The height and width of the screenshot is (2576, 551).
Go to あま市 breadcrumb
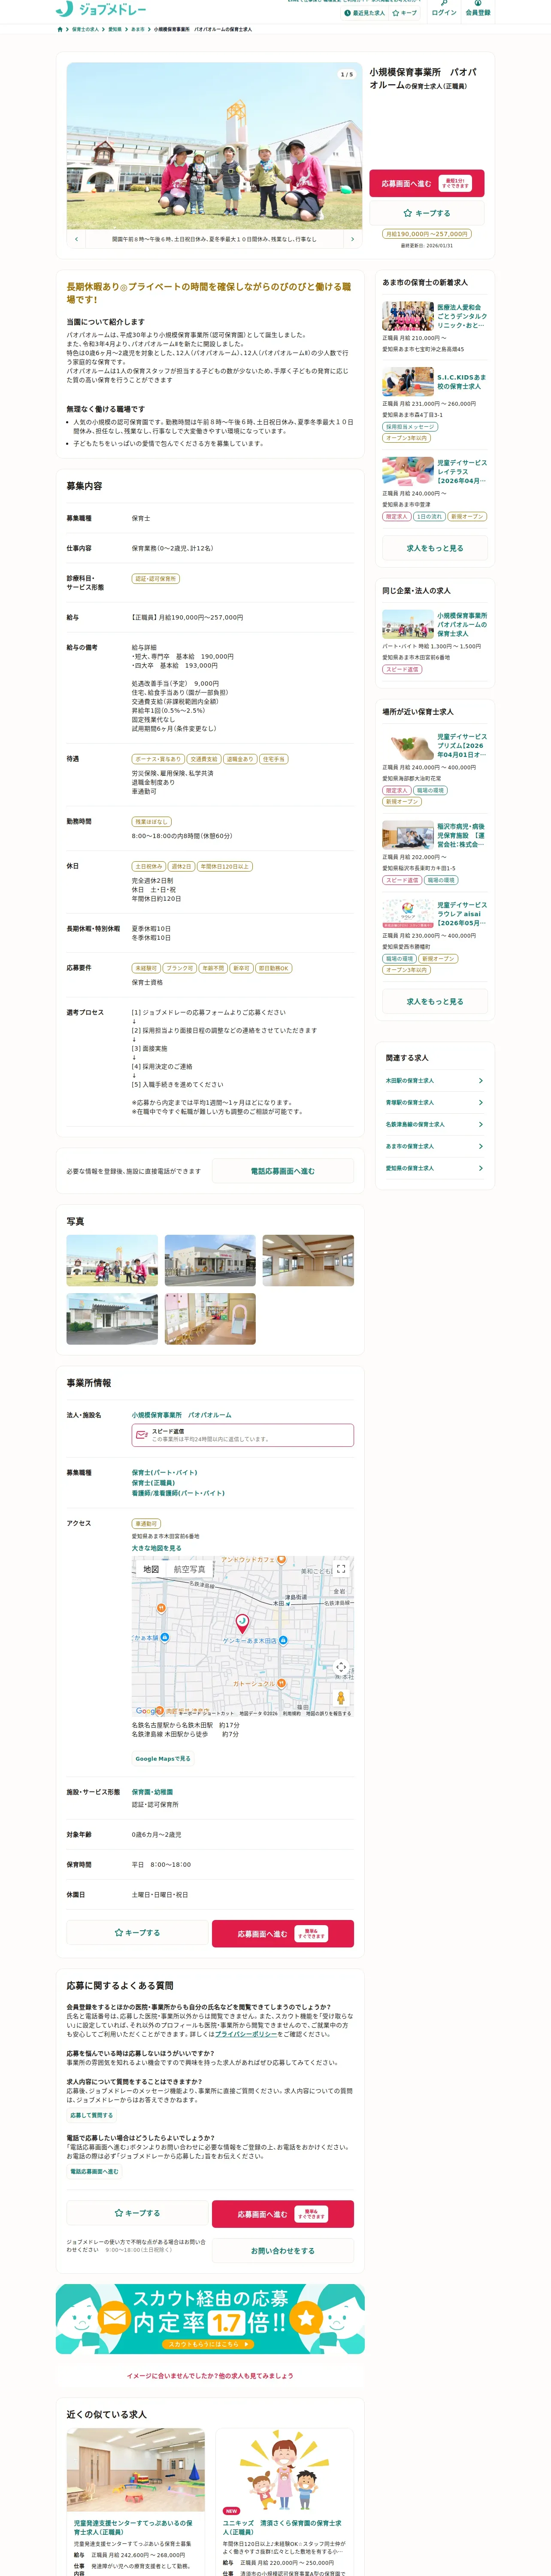coord(138,30)
